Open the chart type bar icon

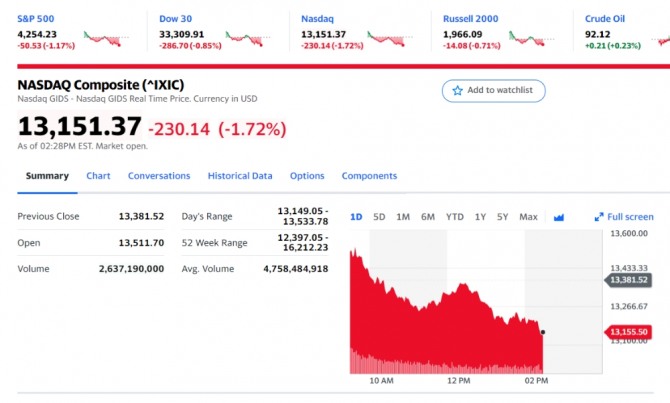[559, 217]
